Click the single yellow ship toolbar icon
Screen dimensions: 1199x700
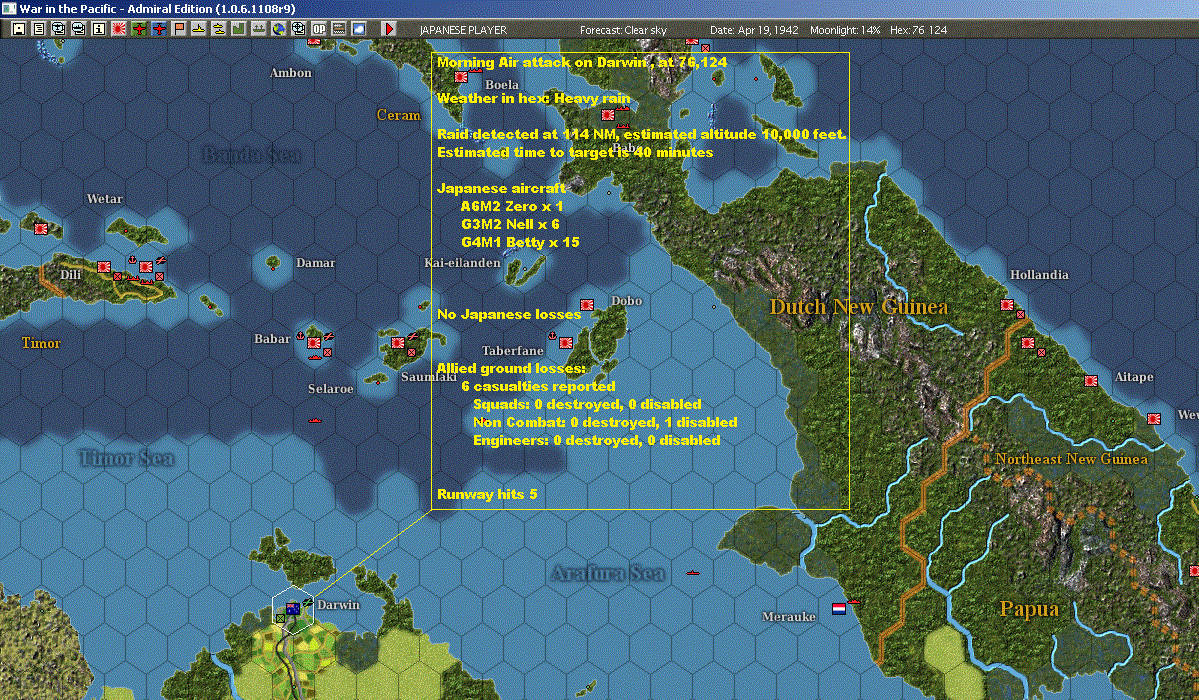pyautogui.click(x=199, y=29)
